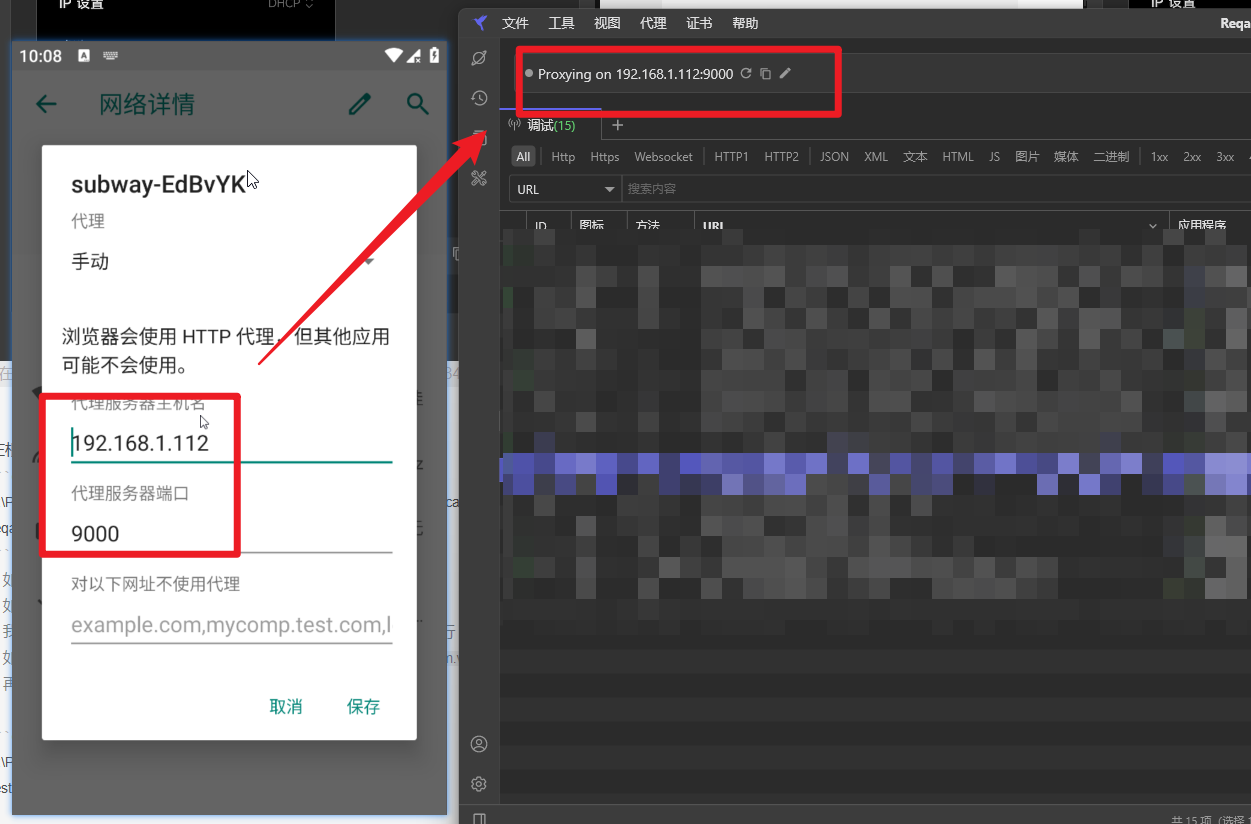Toggle the 二进制 content filter
1251x824 pixels.
coord(1111,157)
